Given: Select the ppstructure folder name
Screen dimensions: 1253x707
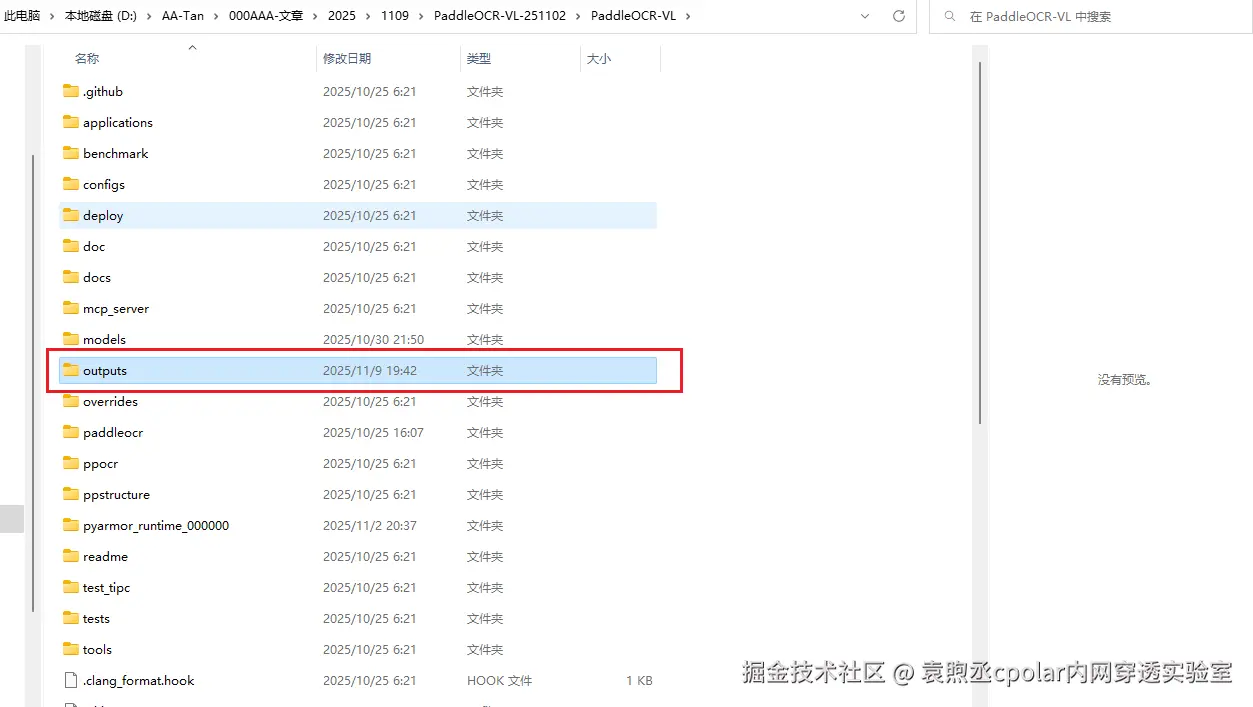Looking at the screenshot, I should 116,494.
